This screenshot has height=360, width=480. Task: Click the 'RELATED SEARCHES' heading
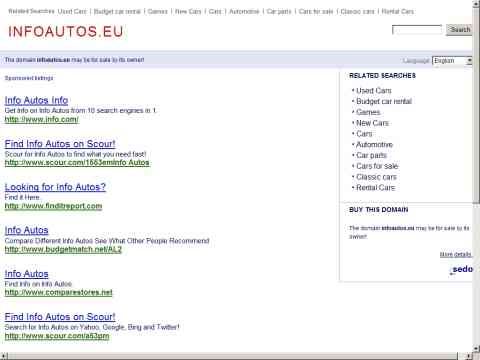(382, 76)
